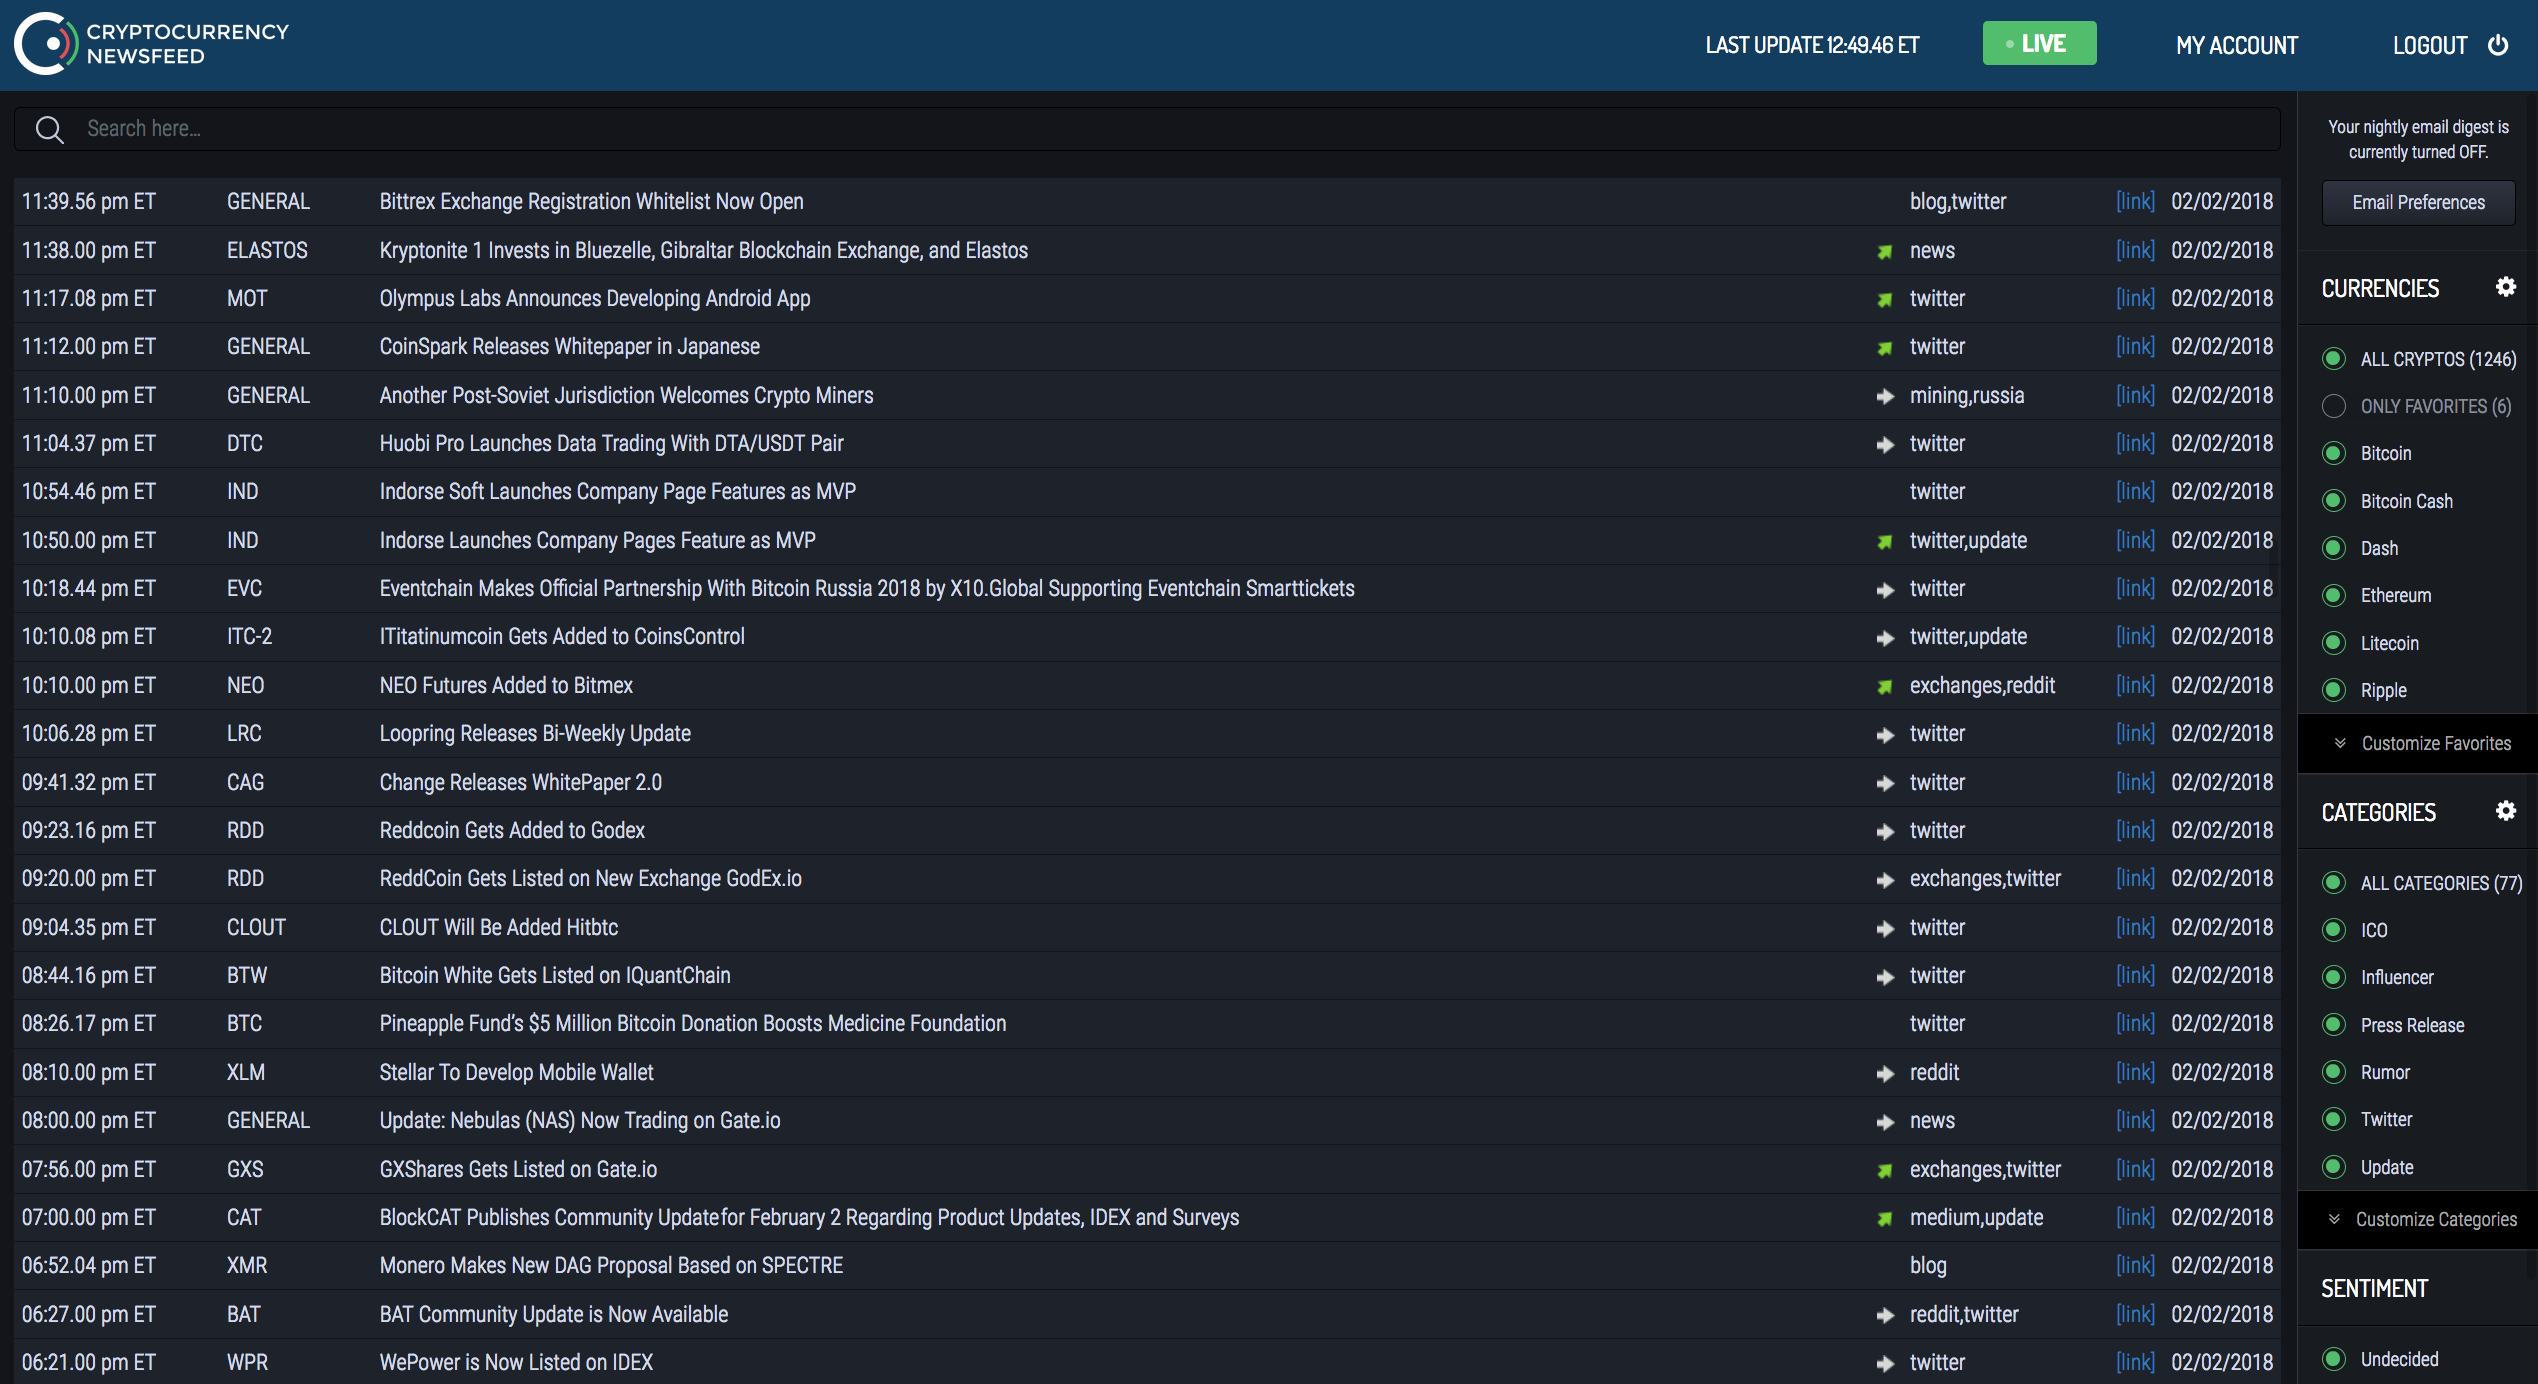Screen dimensions: 2538x1384
Task: Click the logout power icon
Action: tap(2498, 45)
